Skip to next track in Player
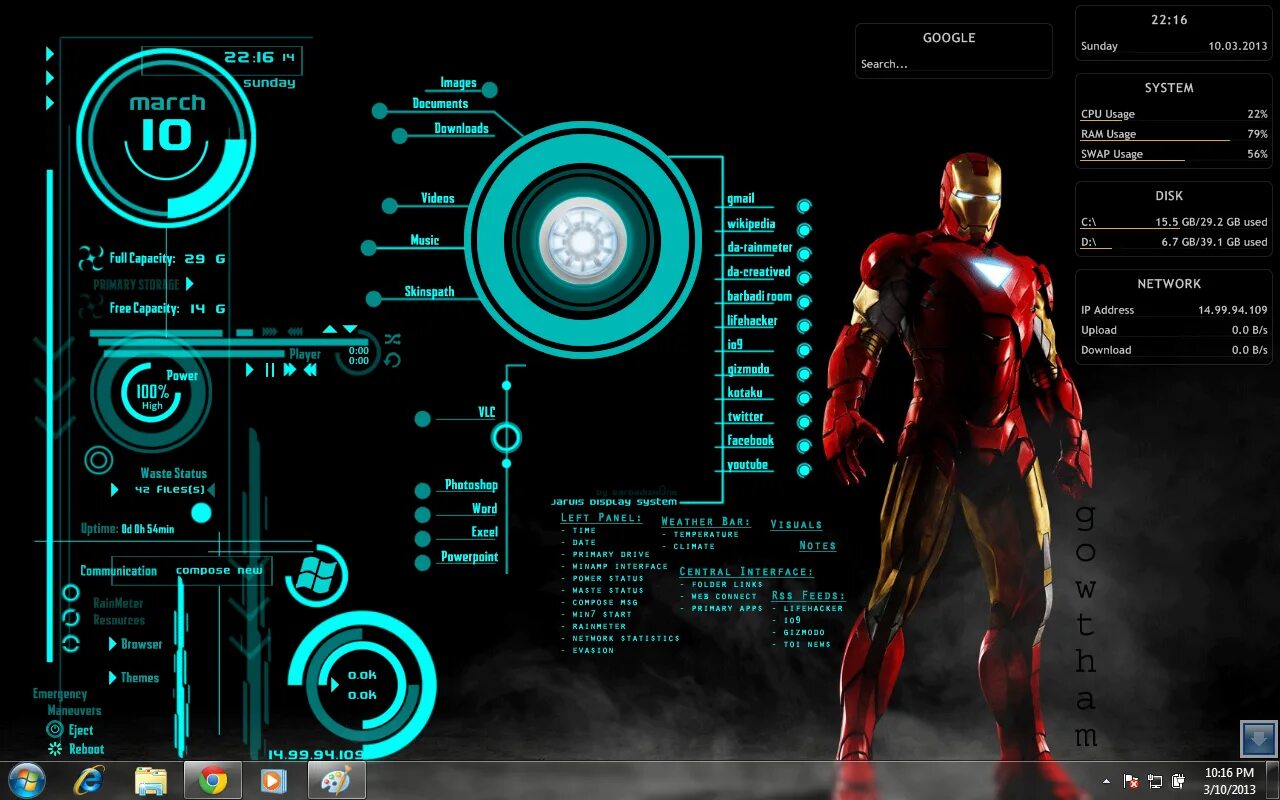The height and width of the screenshot is (800, 1280). pyautogui.click(x=290, y=370)
